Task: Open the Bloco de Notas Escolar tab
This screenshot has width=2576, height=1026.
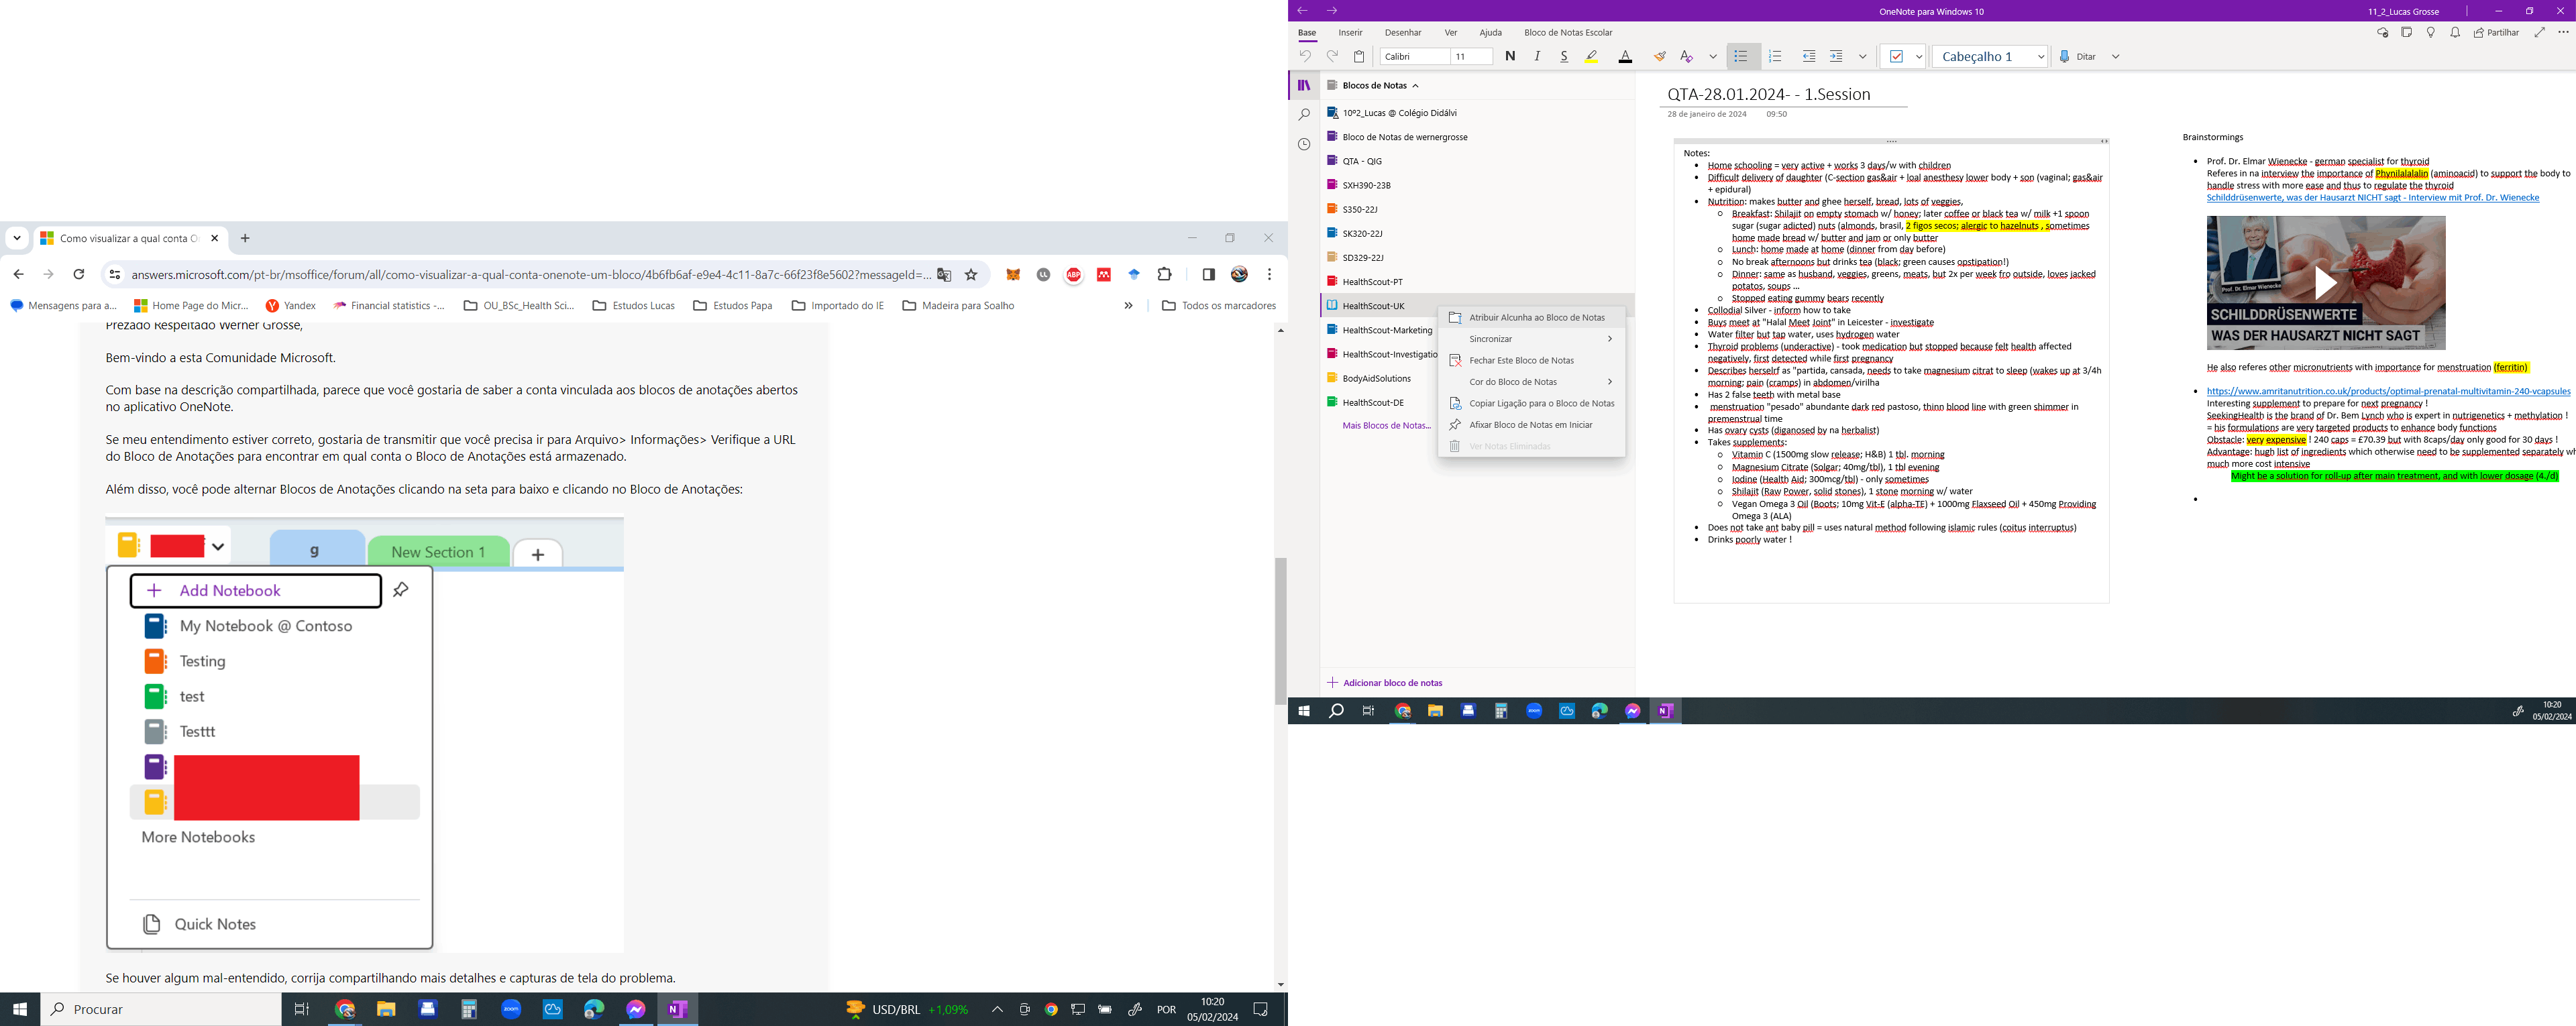Action: [x=1568, y=33]
